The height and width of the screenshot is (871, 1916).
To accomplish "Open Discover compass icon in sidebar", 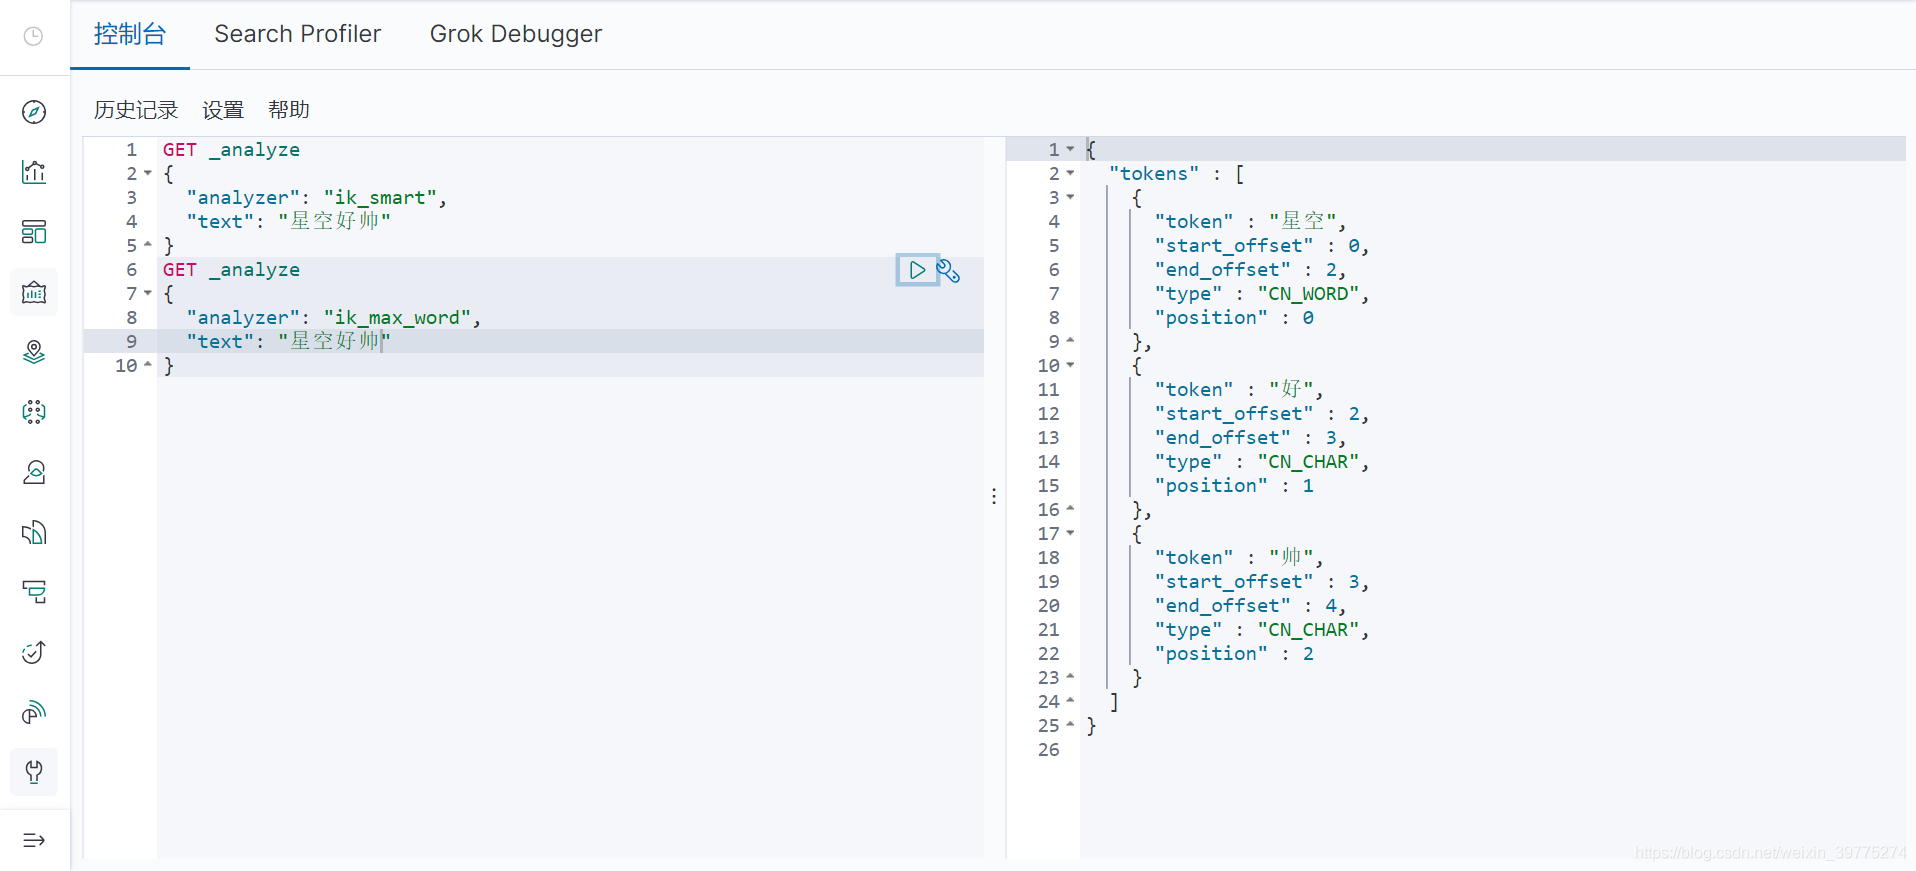I will [34, 112].
